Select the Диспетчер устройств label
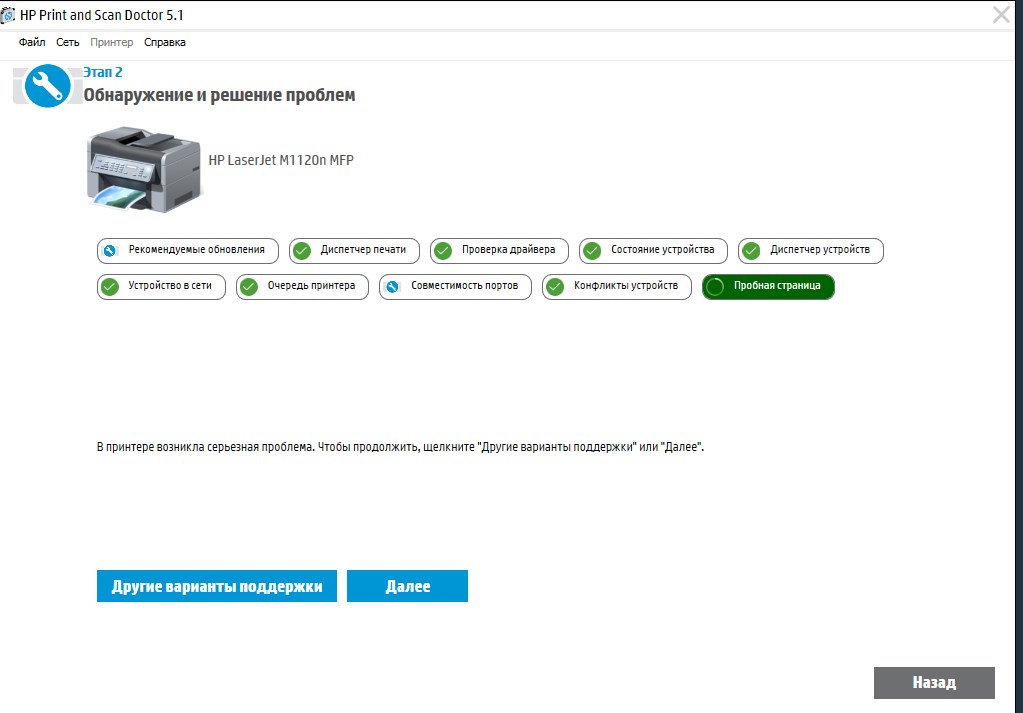The width and height of the screenshot is (1023, 713). 819,249
